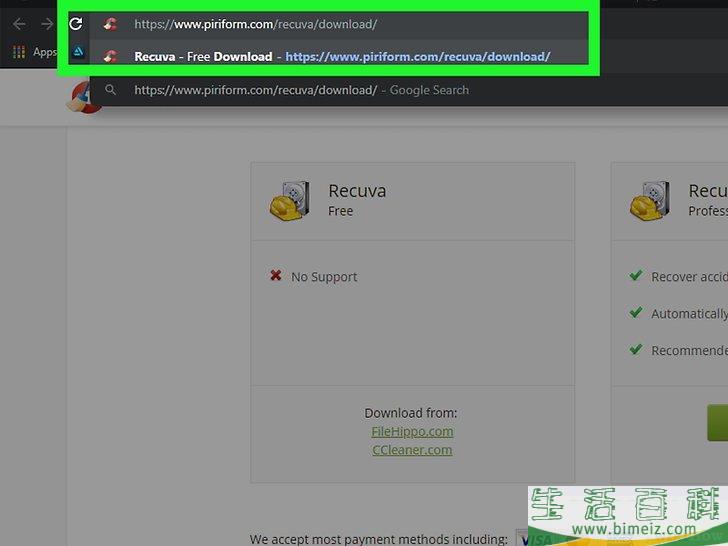
Task: Click the "No Support" text
Action: point(324,277)
